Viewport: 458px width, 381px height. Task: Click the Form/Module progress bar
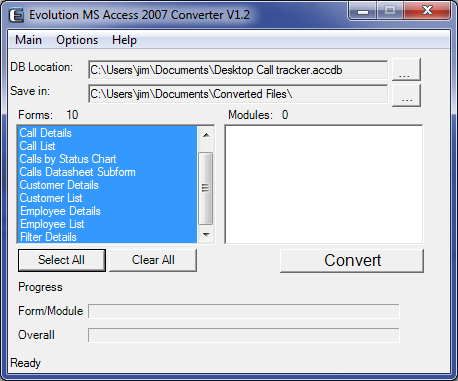point(244,311)
